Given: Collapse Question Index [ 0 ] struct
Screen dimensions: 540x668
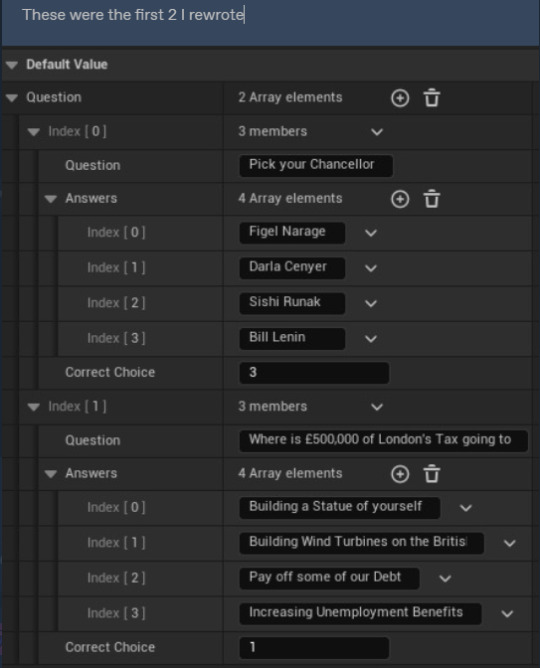Looking at the screenshot, I should (x=34, y=132).
